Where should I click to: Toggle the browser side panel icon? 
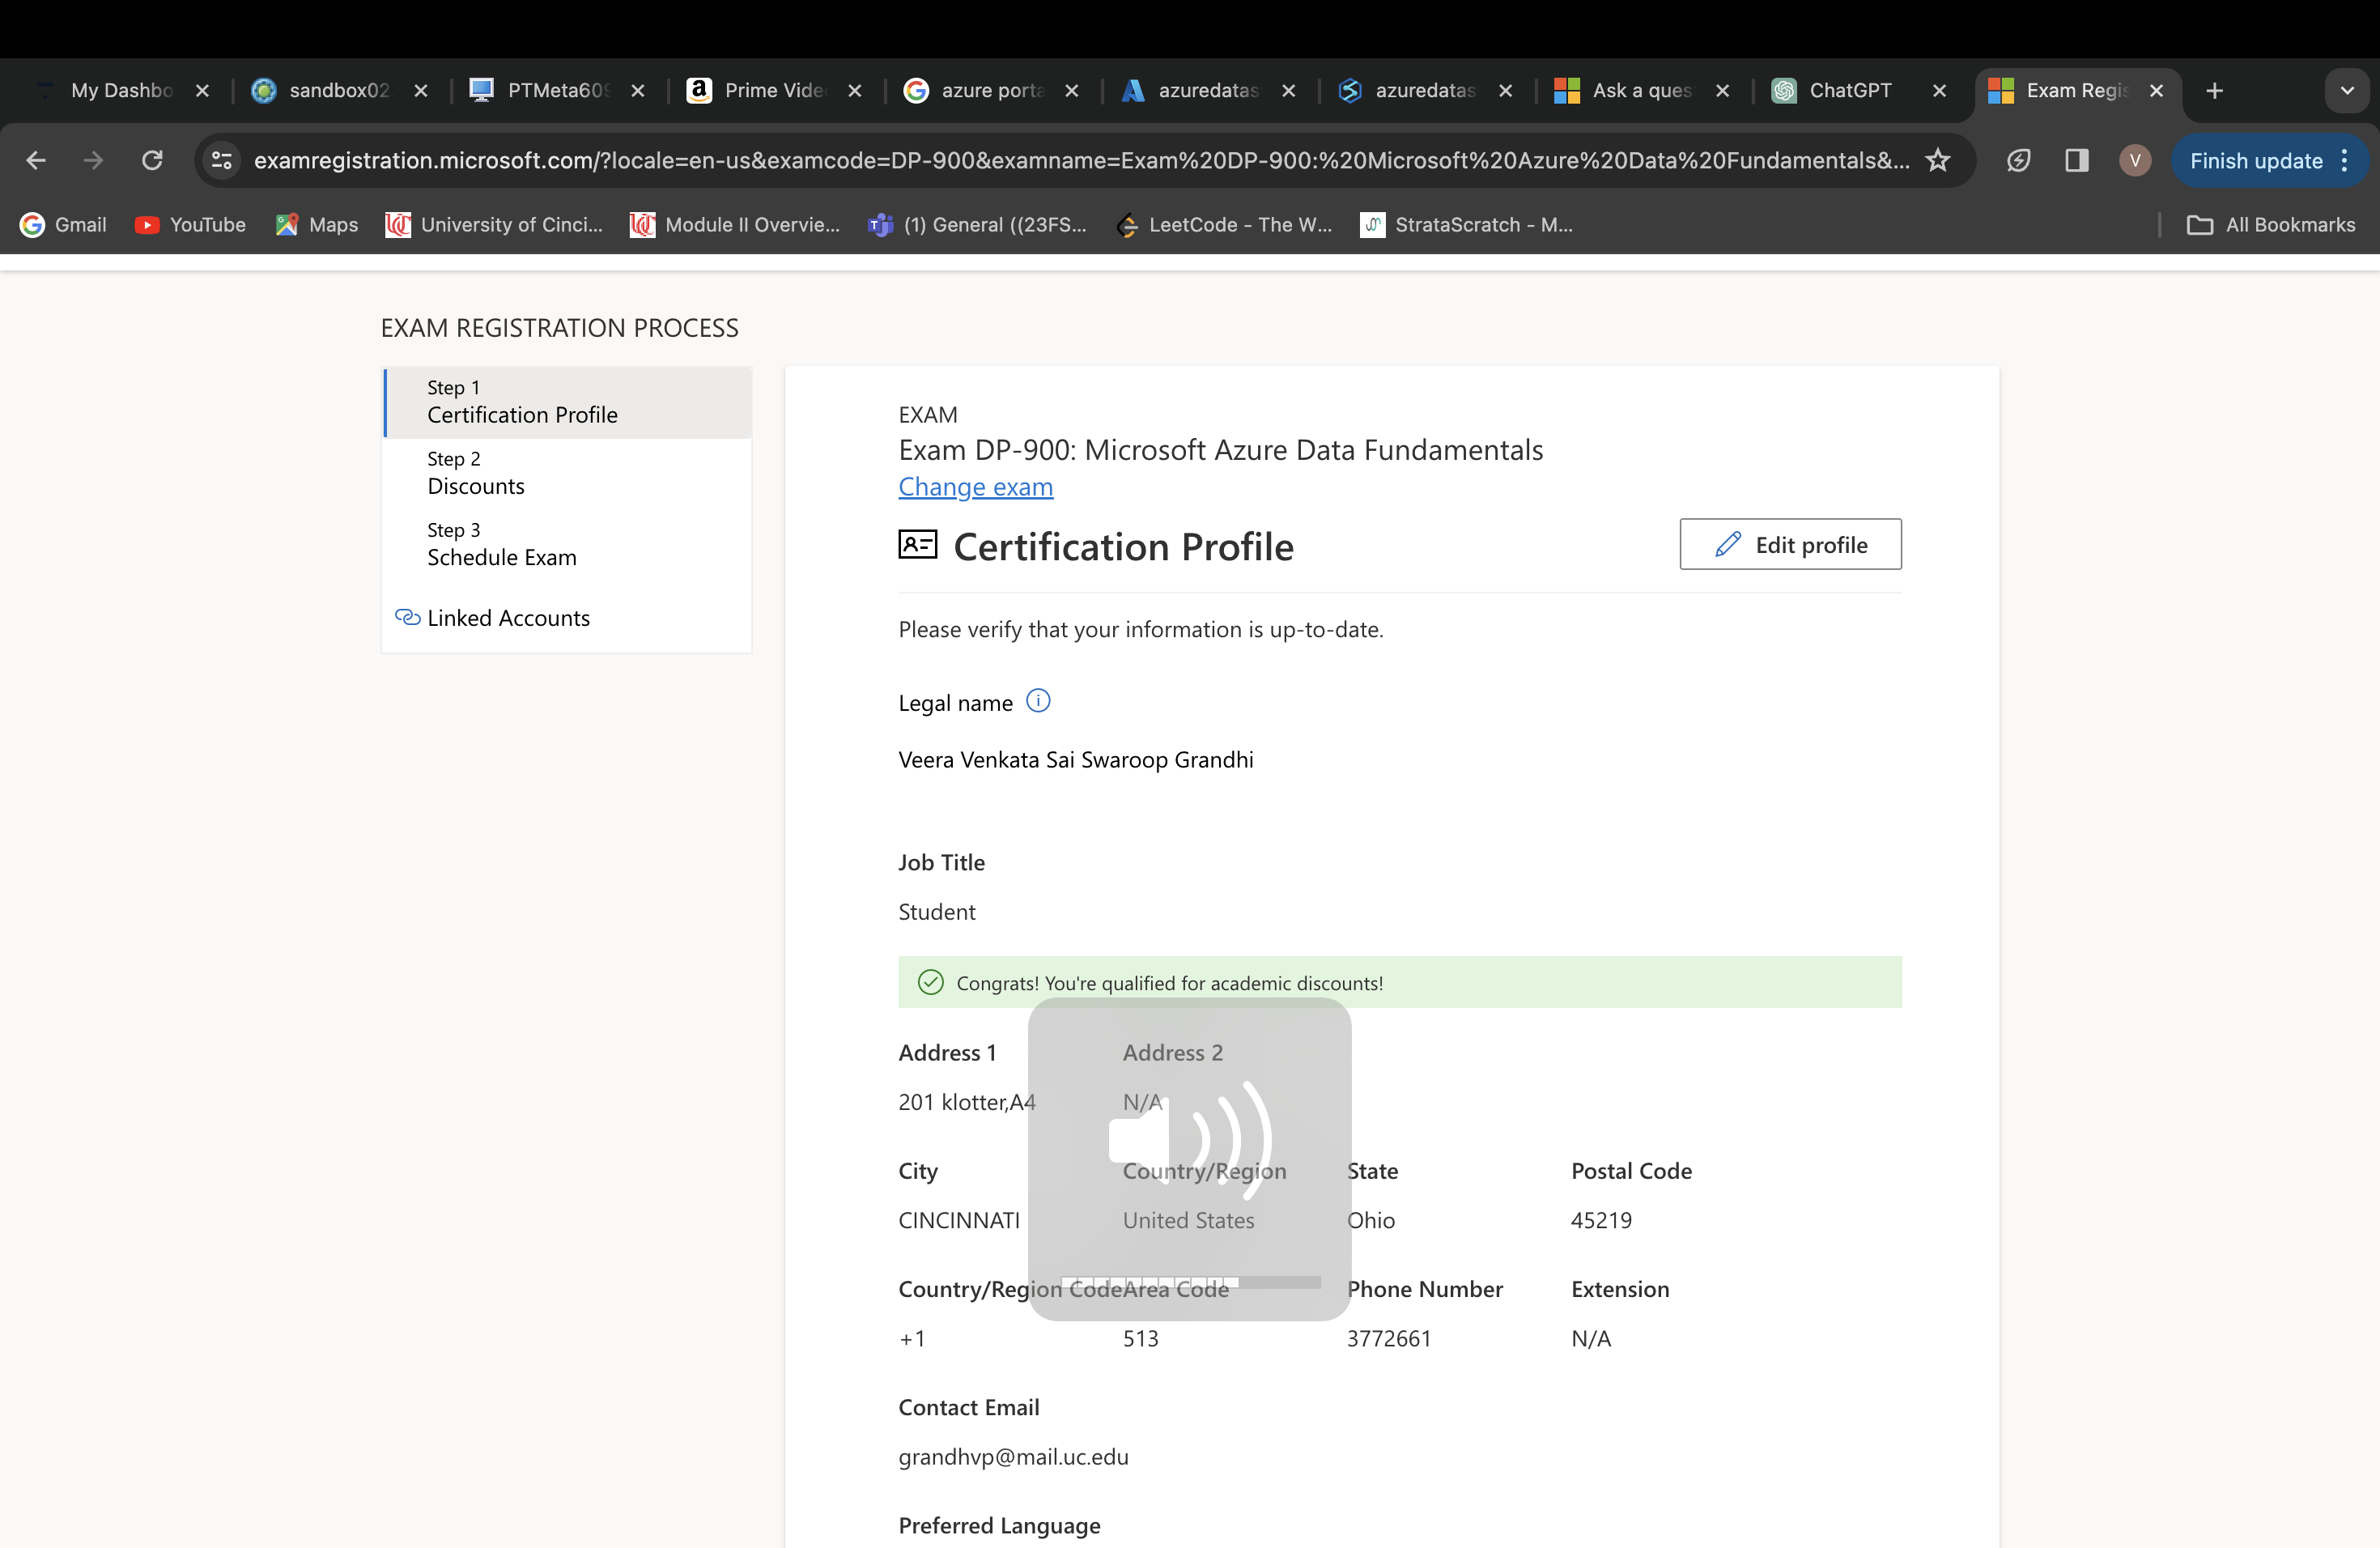coord(2077,160)
